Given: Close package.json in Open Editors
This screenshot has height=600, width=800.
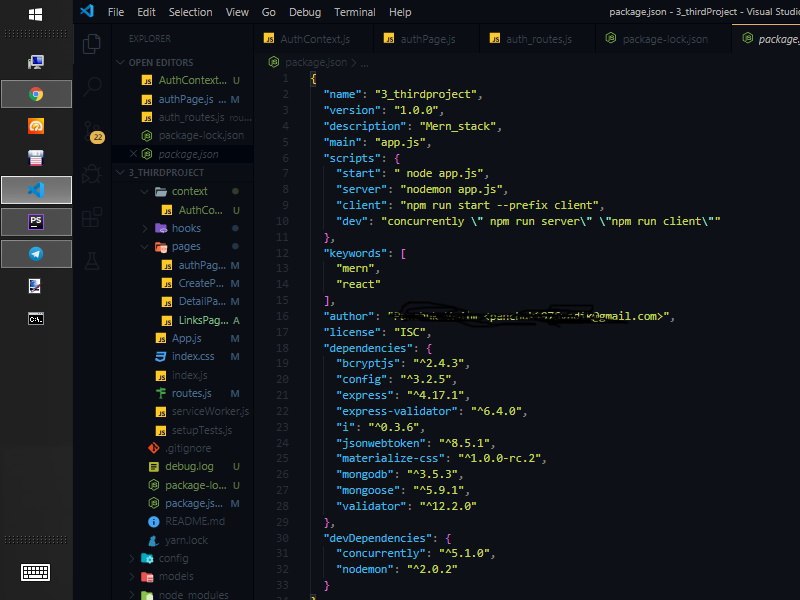Looking at the screenshot, I should pos(133,154).
